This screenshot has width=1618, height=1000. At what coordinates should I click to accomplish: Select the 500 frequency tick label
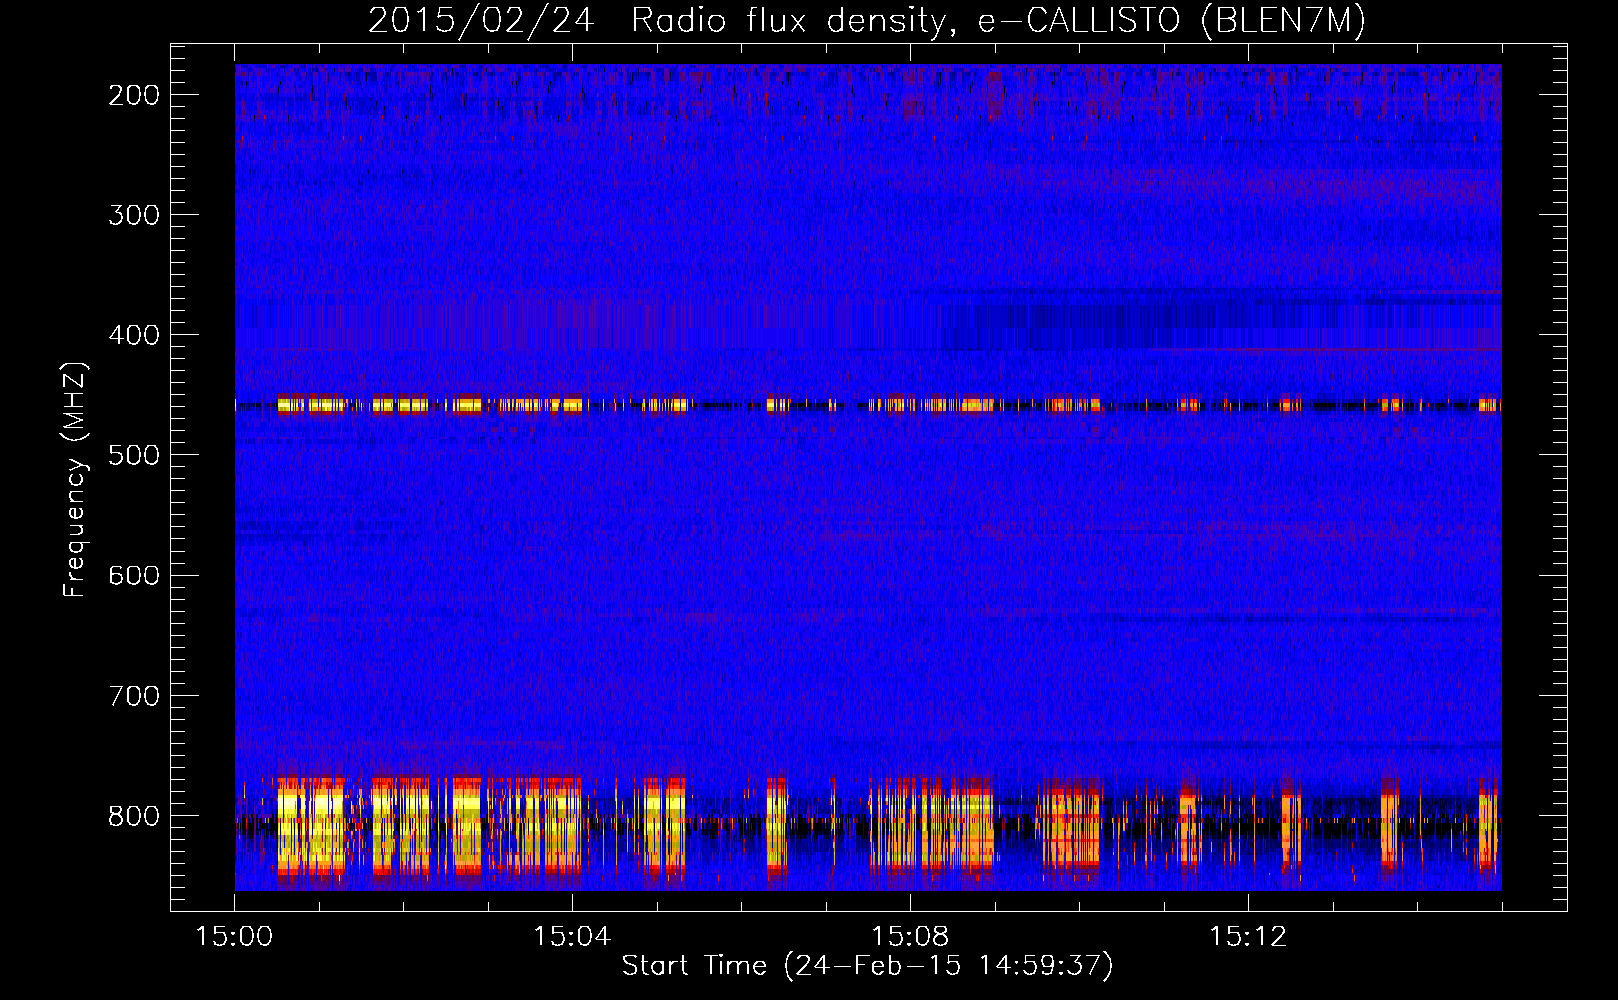point(133,455)
